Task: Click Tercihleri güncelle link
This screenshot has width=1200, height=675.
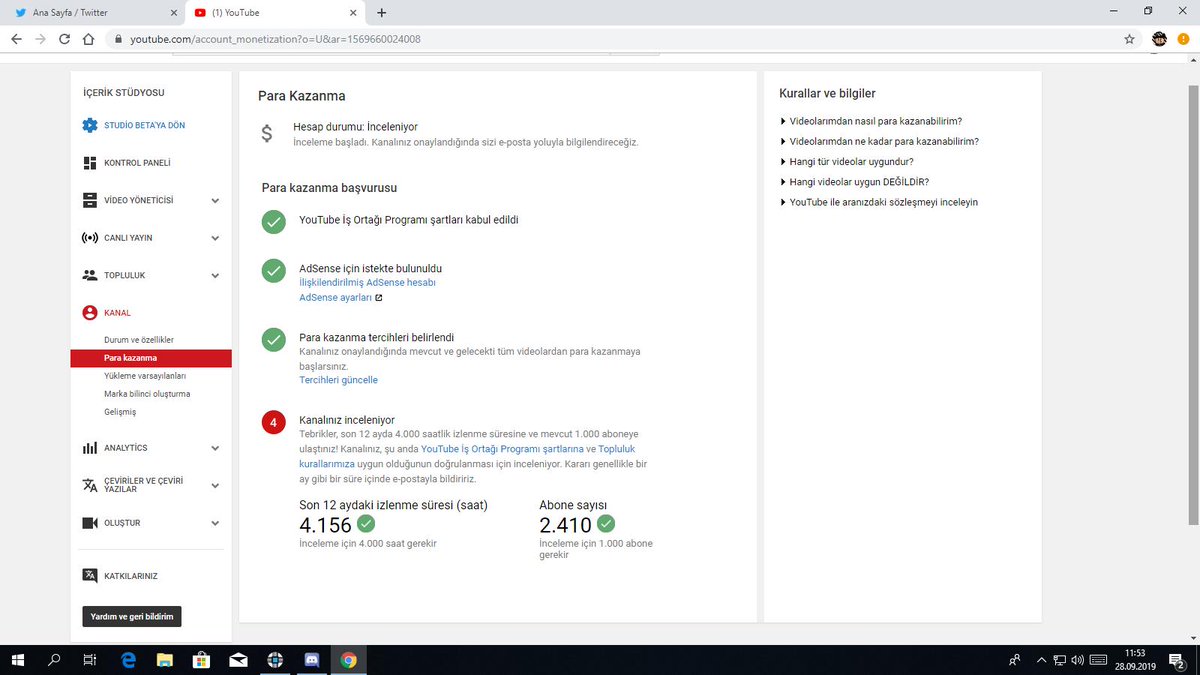Action: pos(338,380)
